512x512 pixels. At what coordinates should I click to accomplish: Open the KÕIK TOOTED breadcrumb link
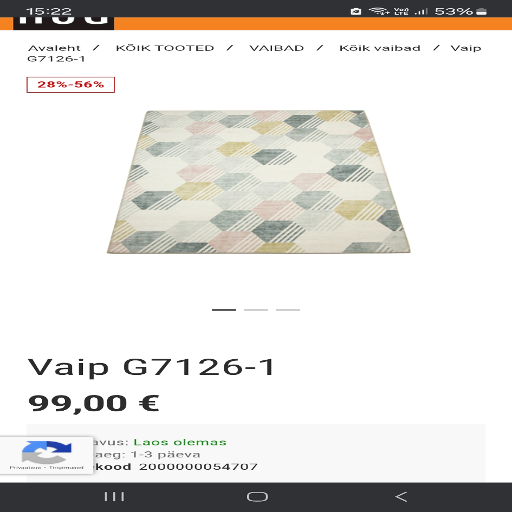pyautogui.click(x=165, y=48)
